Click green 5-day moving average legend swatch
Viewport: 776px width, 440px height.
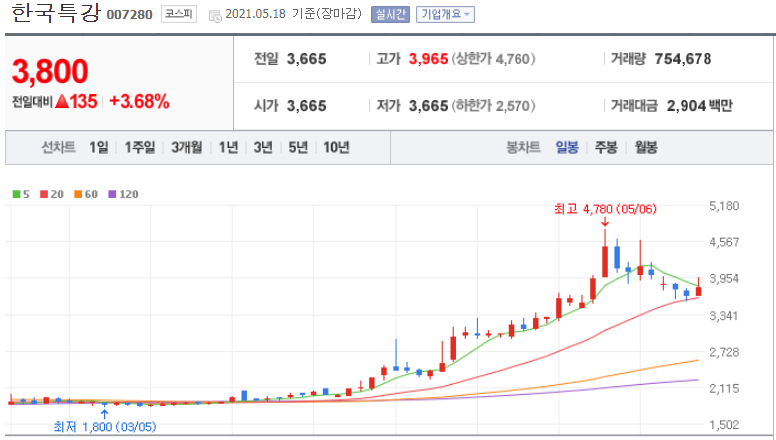[16, 194]
